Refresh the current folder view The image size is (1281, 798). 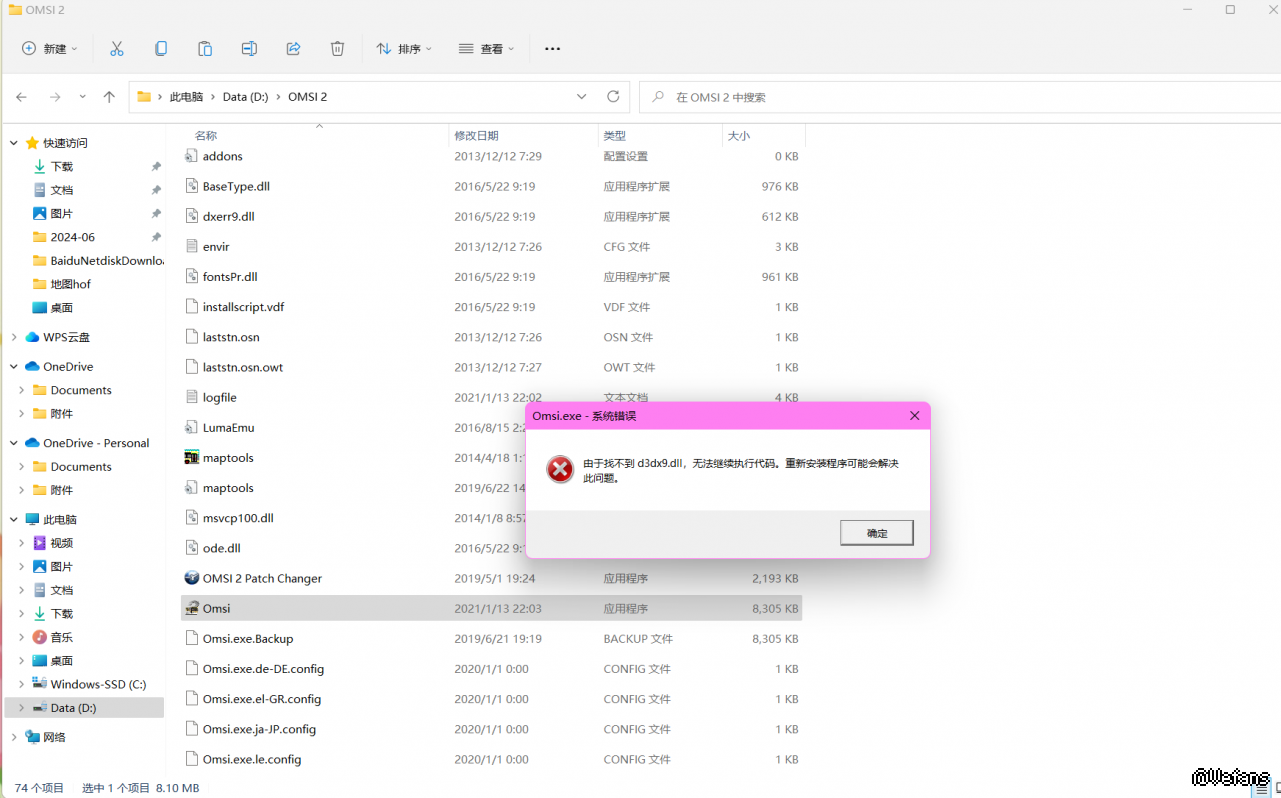(x=613, y=97)
